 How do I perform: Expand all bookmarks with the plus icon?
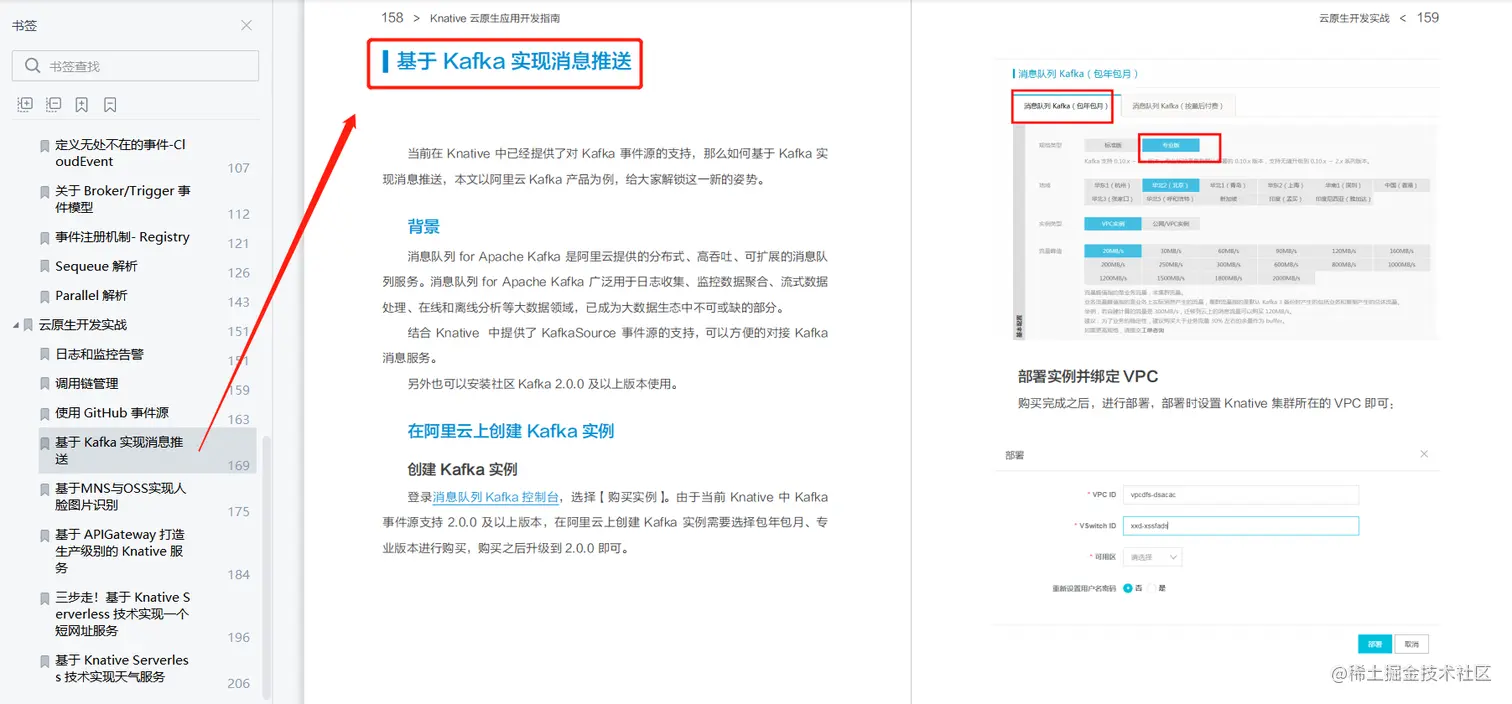click(26, 104)
